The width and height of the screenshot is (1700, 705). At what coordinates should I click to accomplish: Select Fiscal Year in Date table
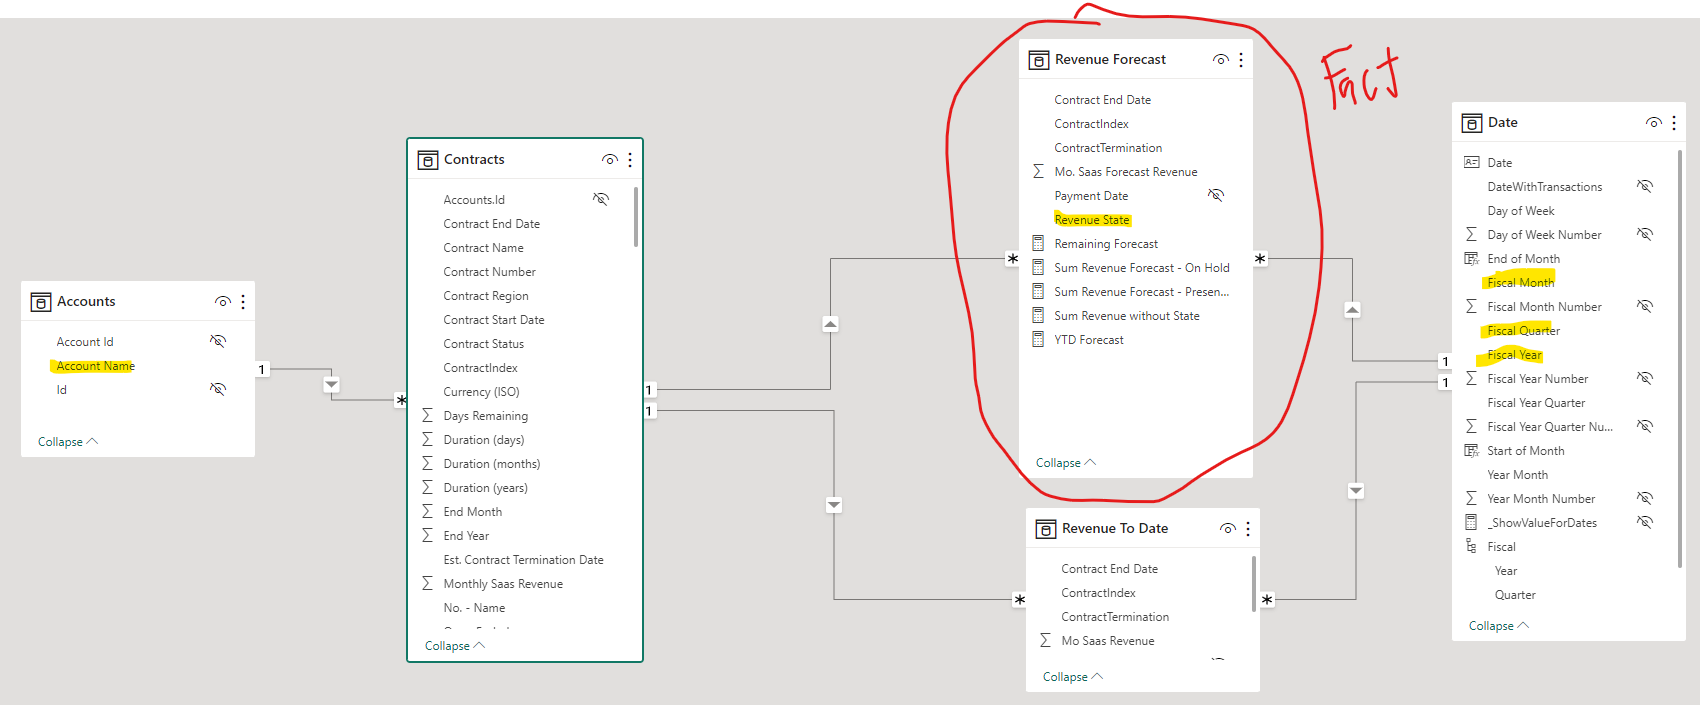(1514, 355)
